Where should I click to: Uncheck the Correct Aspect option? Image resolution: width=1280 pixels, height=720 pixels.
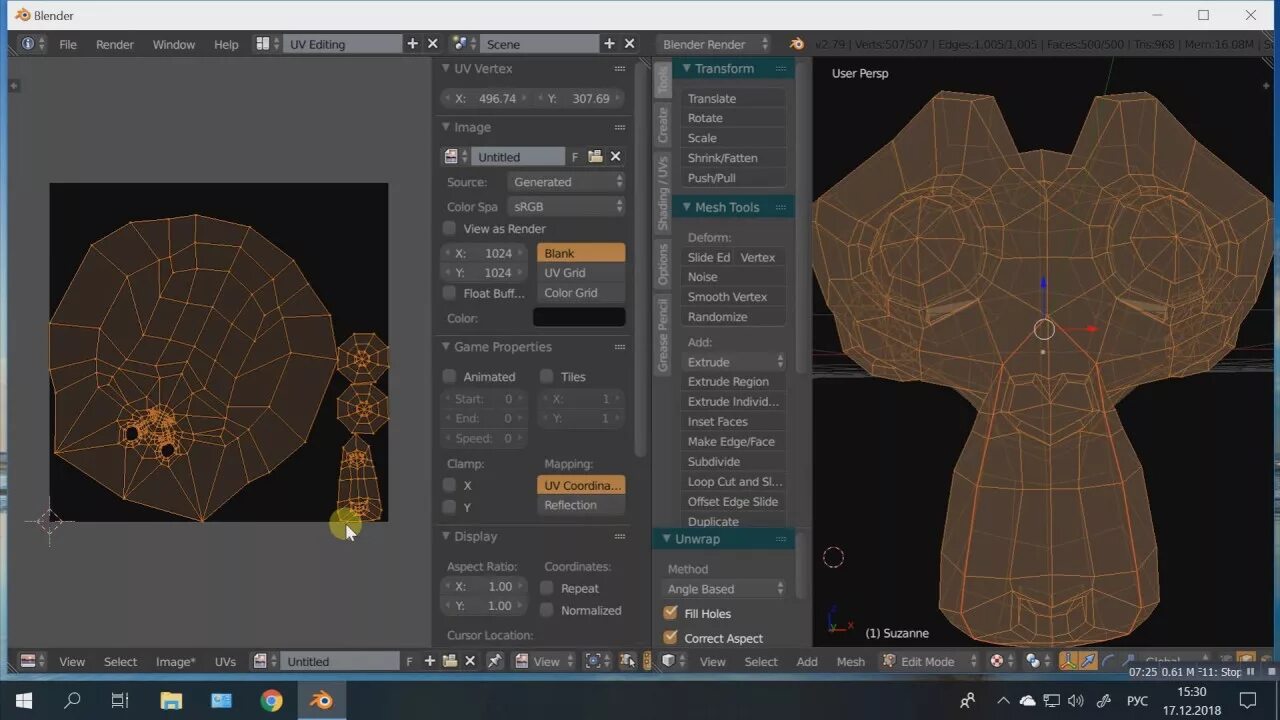(670, 637)
